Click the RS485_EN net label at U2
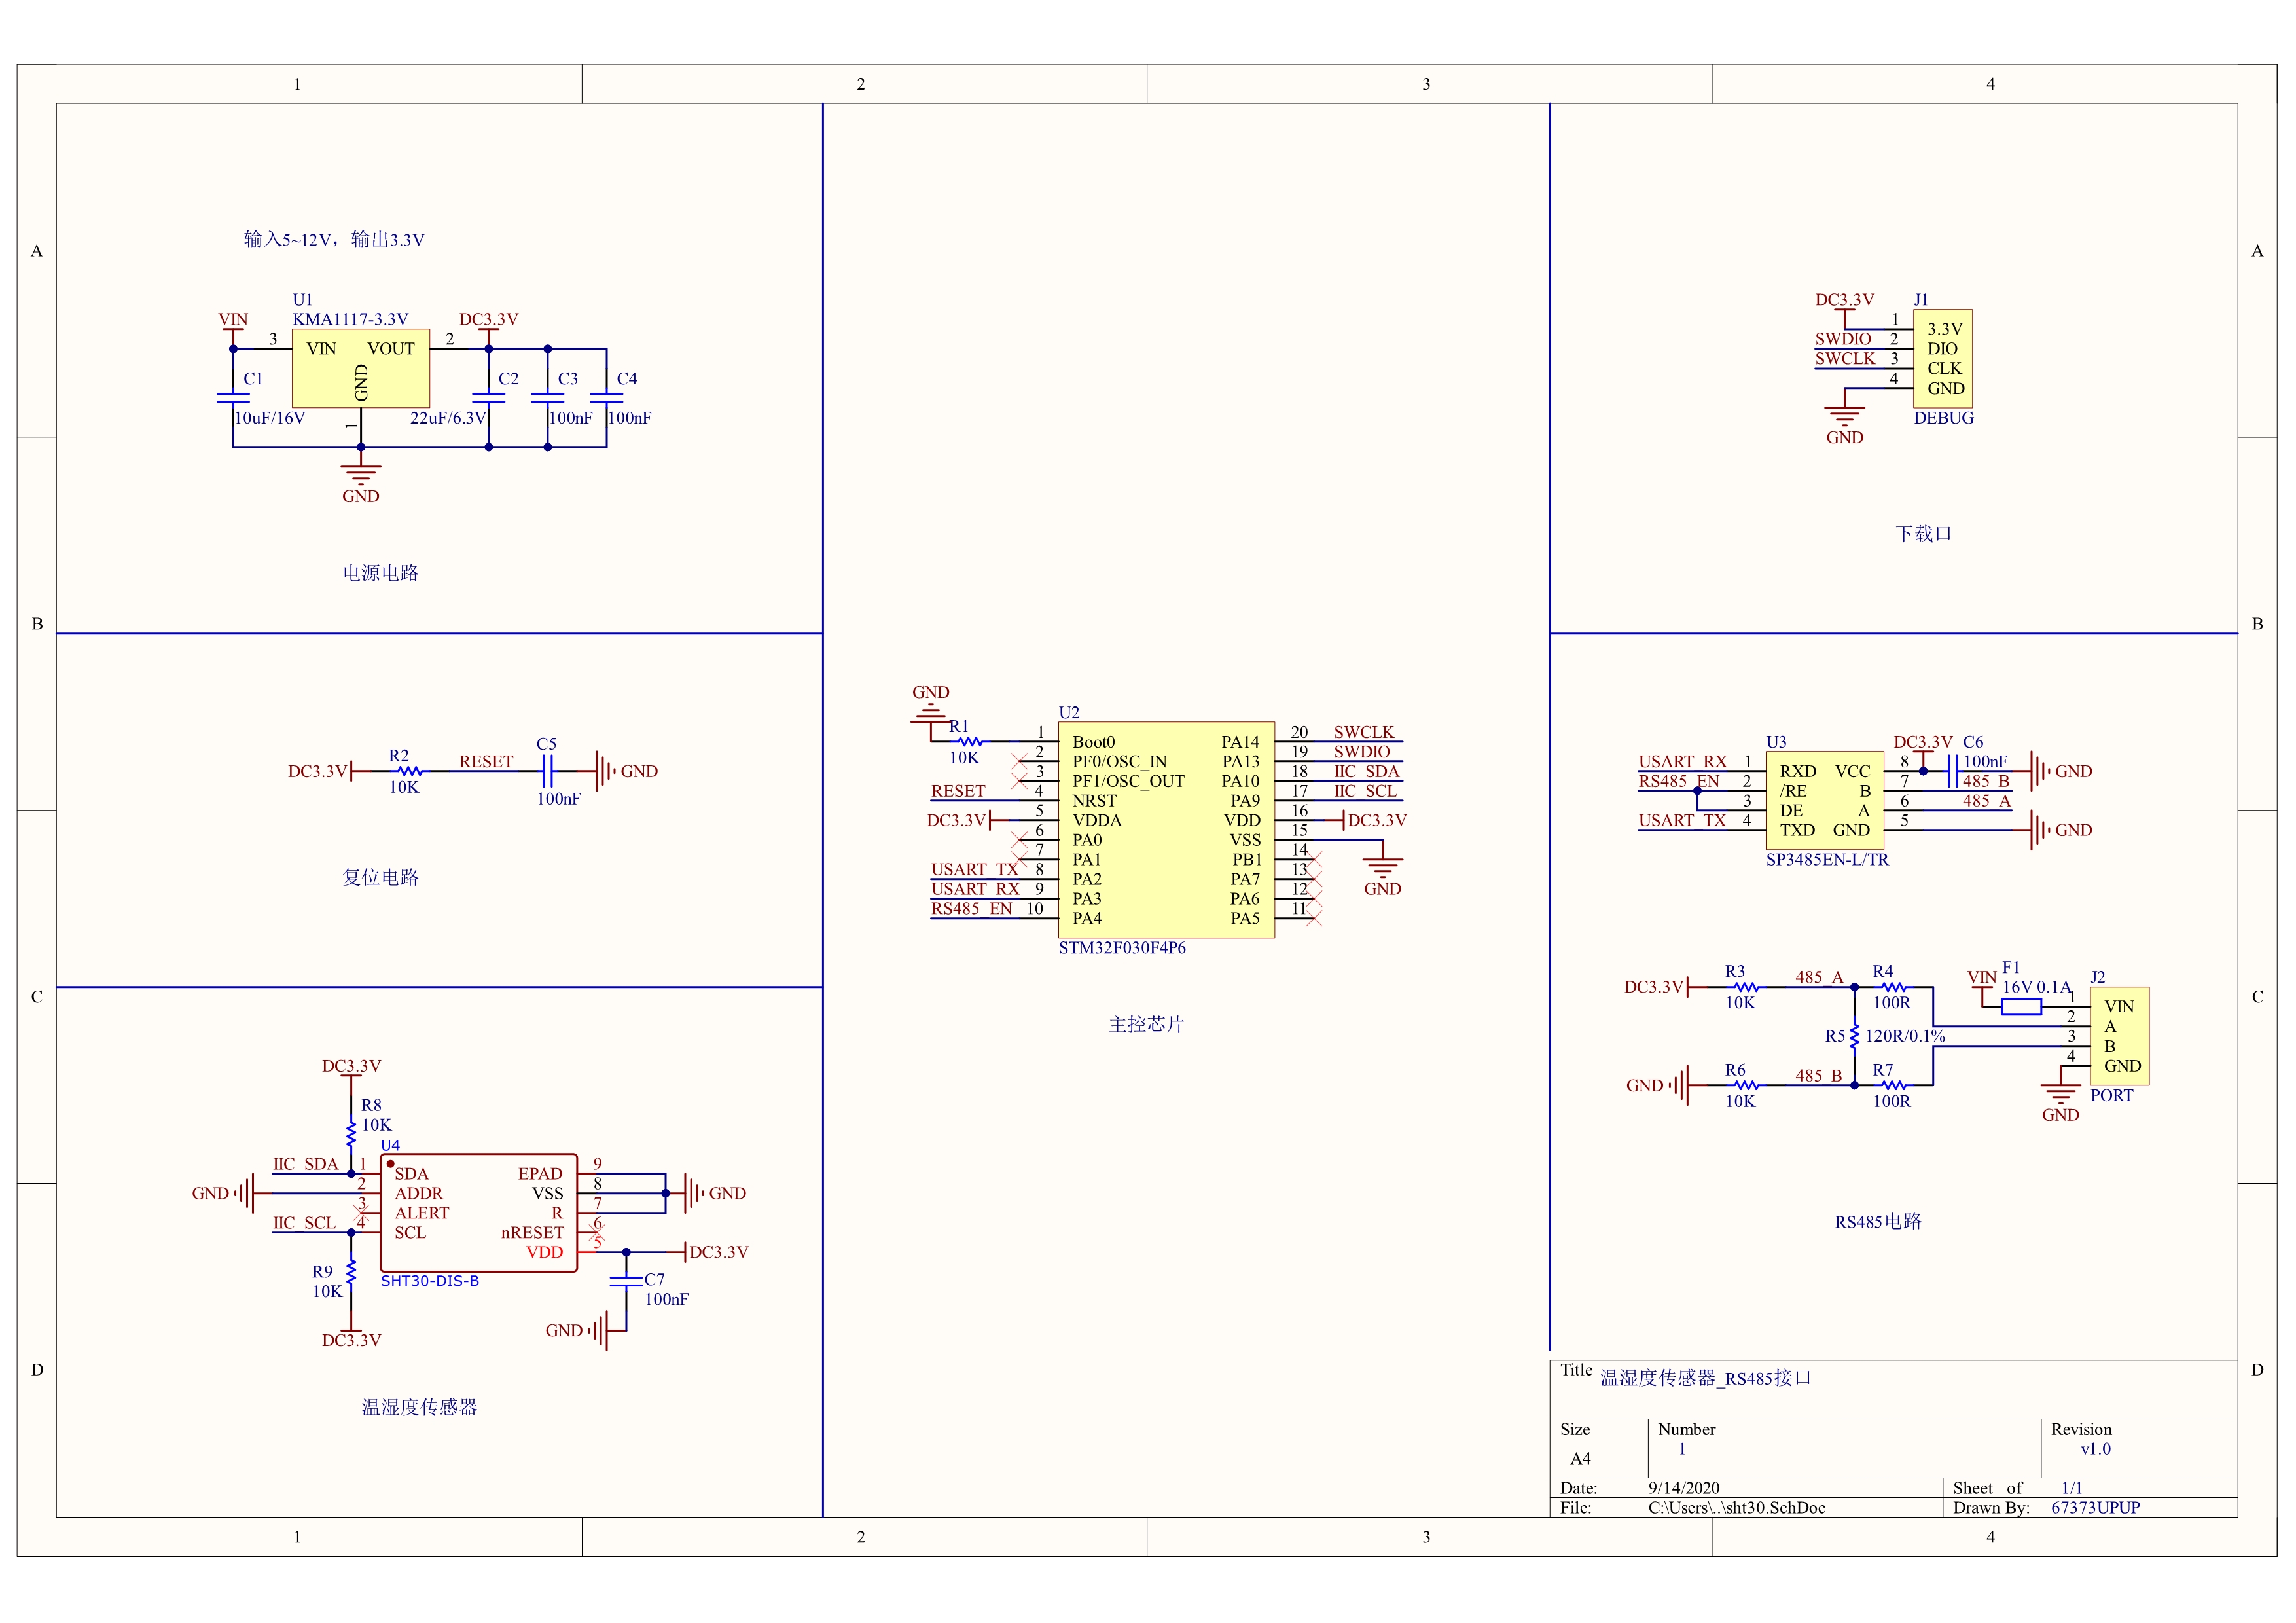This screenshot has width=2296, height=1623. point(971,909)
